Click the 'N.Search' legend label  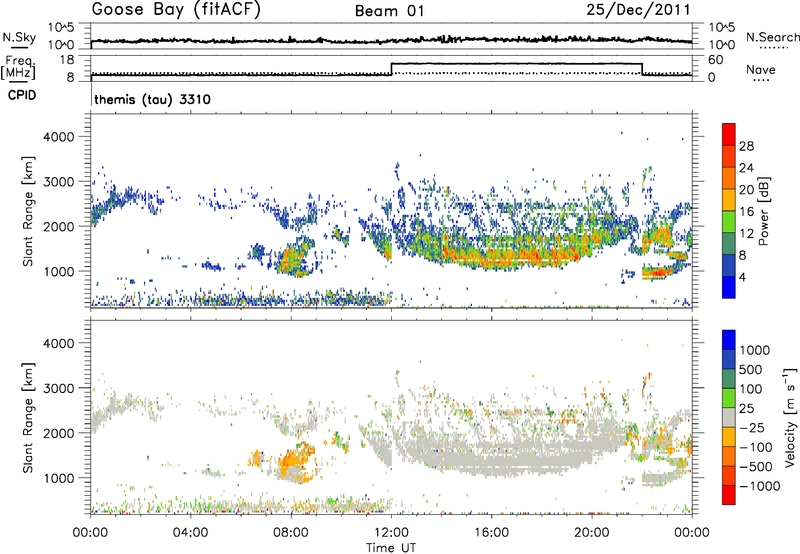[772, 37]
